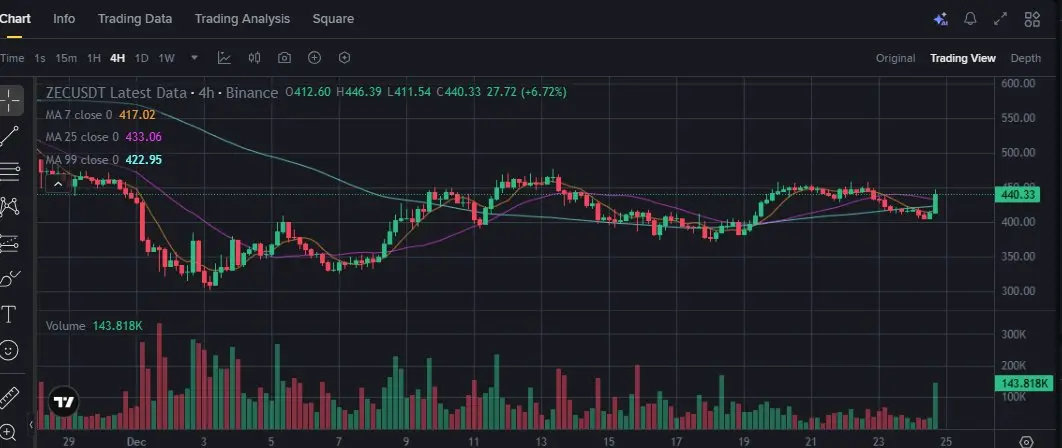The height and width of the screenshot is (448, 1062).
Task: Click the ZECUSDT Latest Data title
Action: coord(115,93)
